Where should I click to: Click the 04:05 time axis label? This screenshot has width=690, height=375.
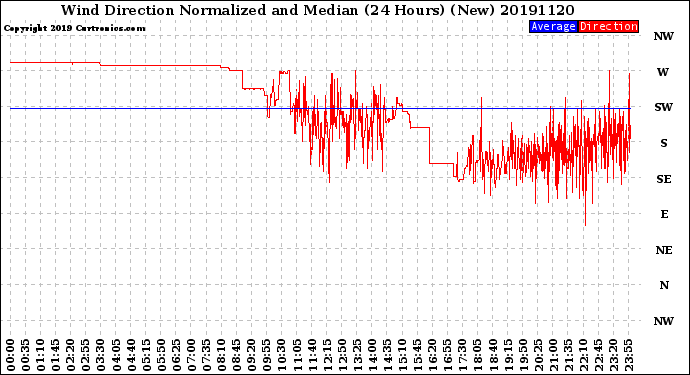click(116, 355)
